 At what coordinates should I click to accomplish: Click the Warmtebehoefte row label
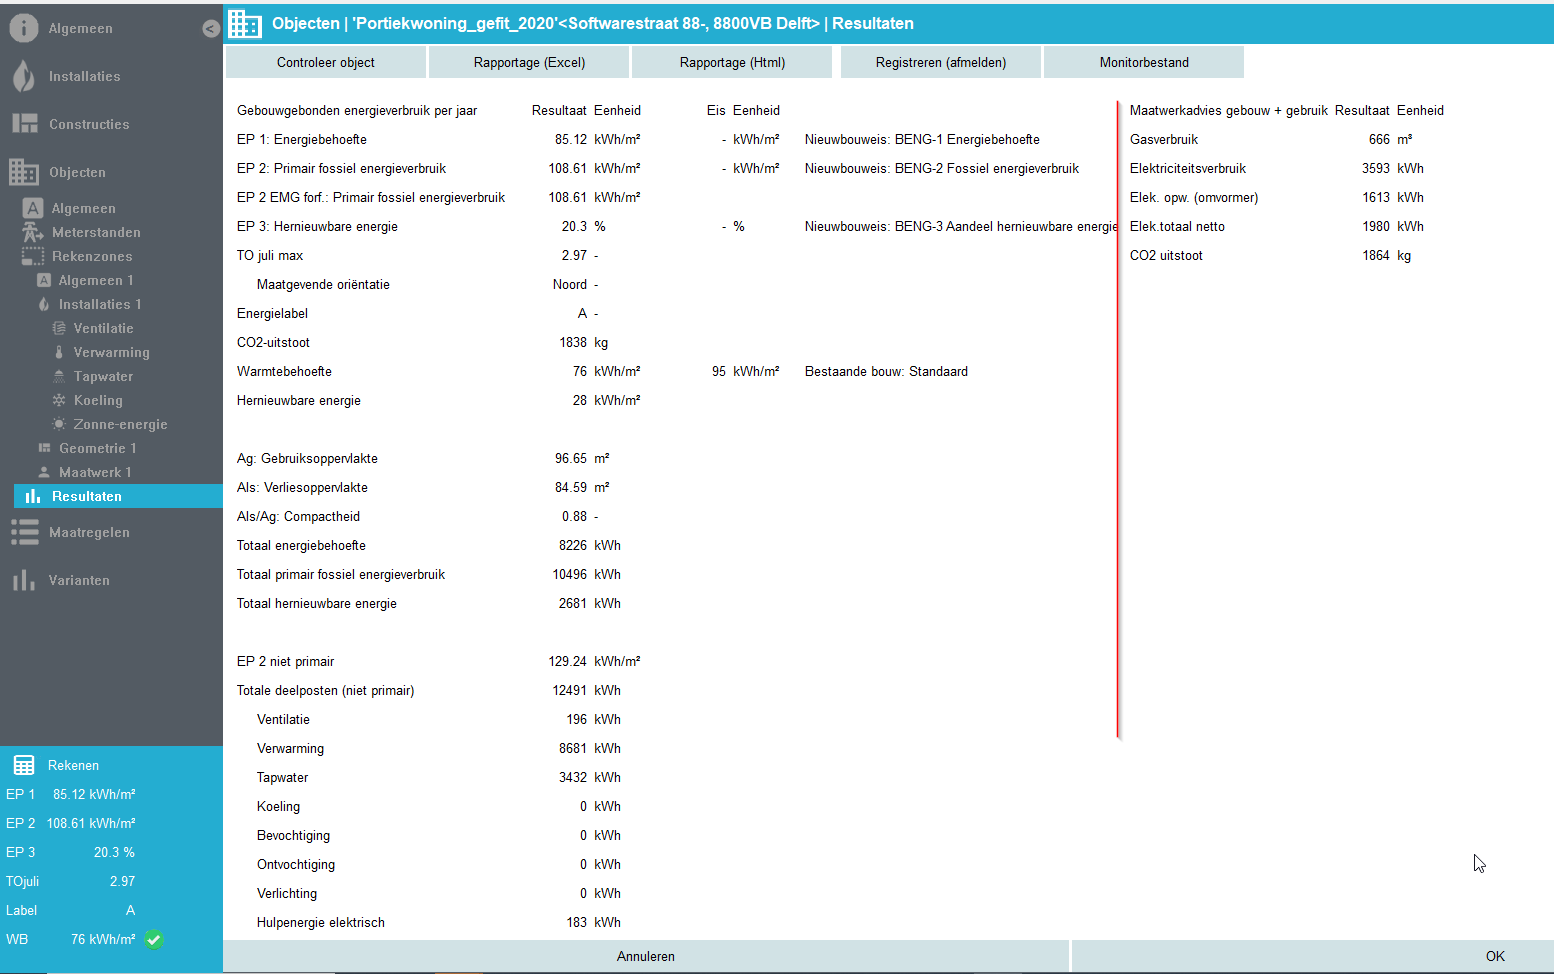[x=284, y=371]
